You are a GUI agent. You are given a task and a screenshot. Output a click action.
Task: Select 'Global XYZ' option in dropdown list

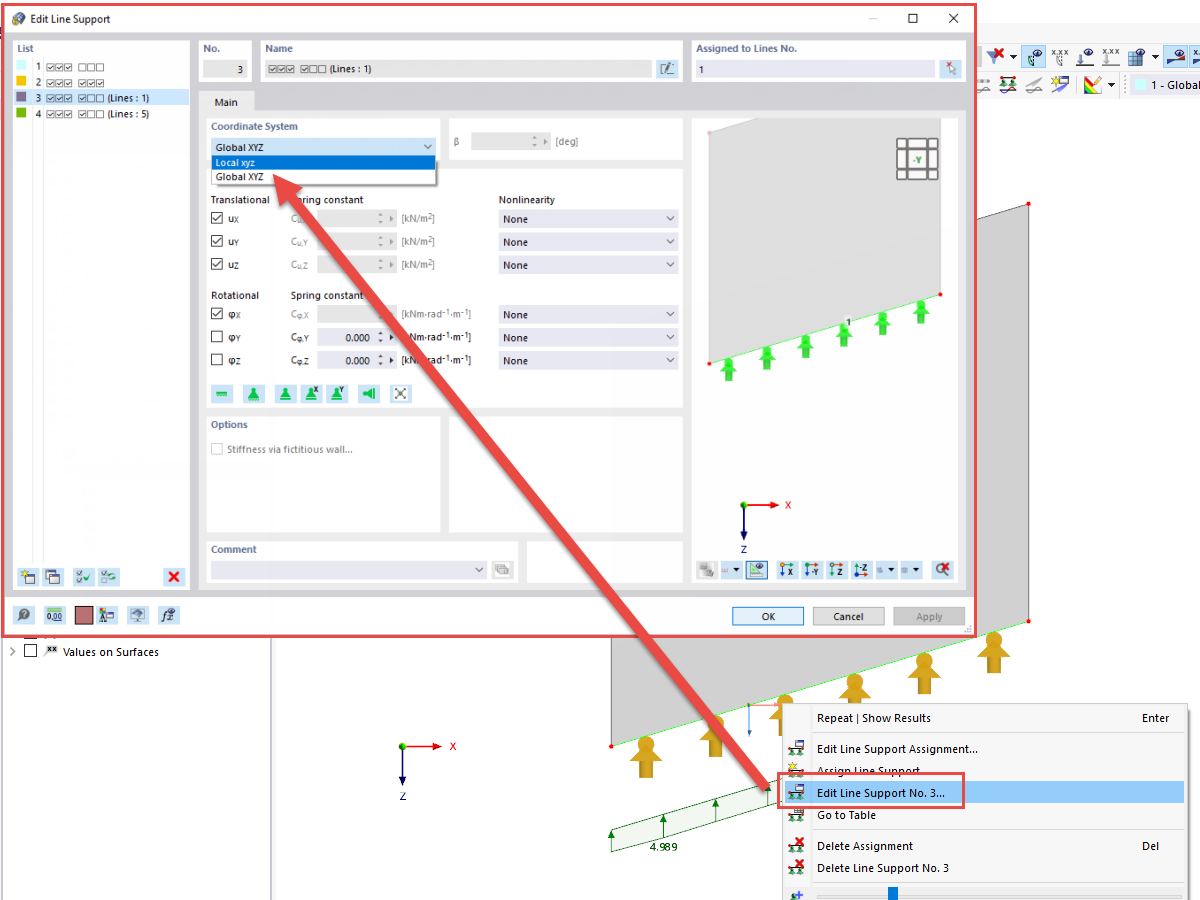click(324, 177)
